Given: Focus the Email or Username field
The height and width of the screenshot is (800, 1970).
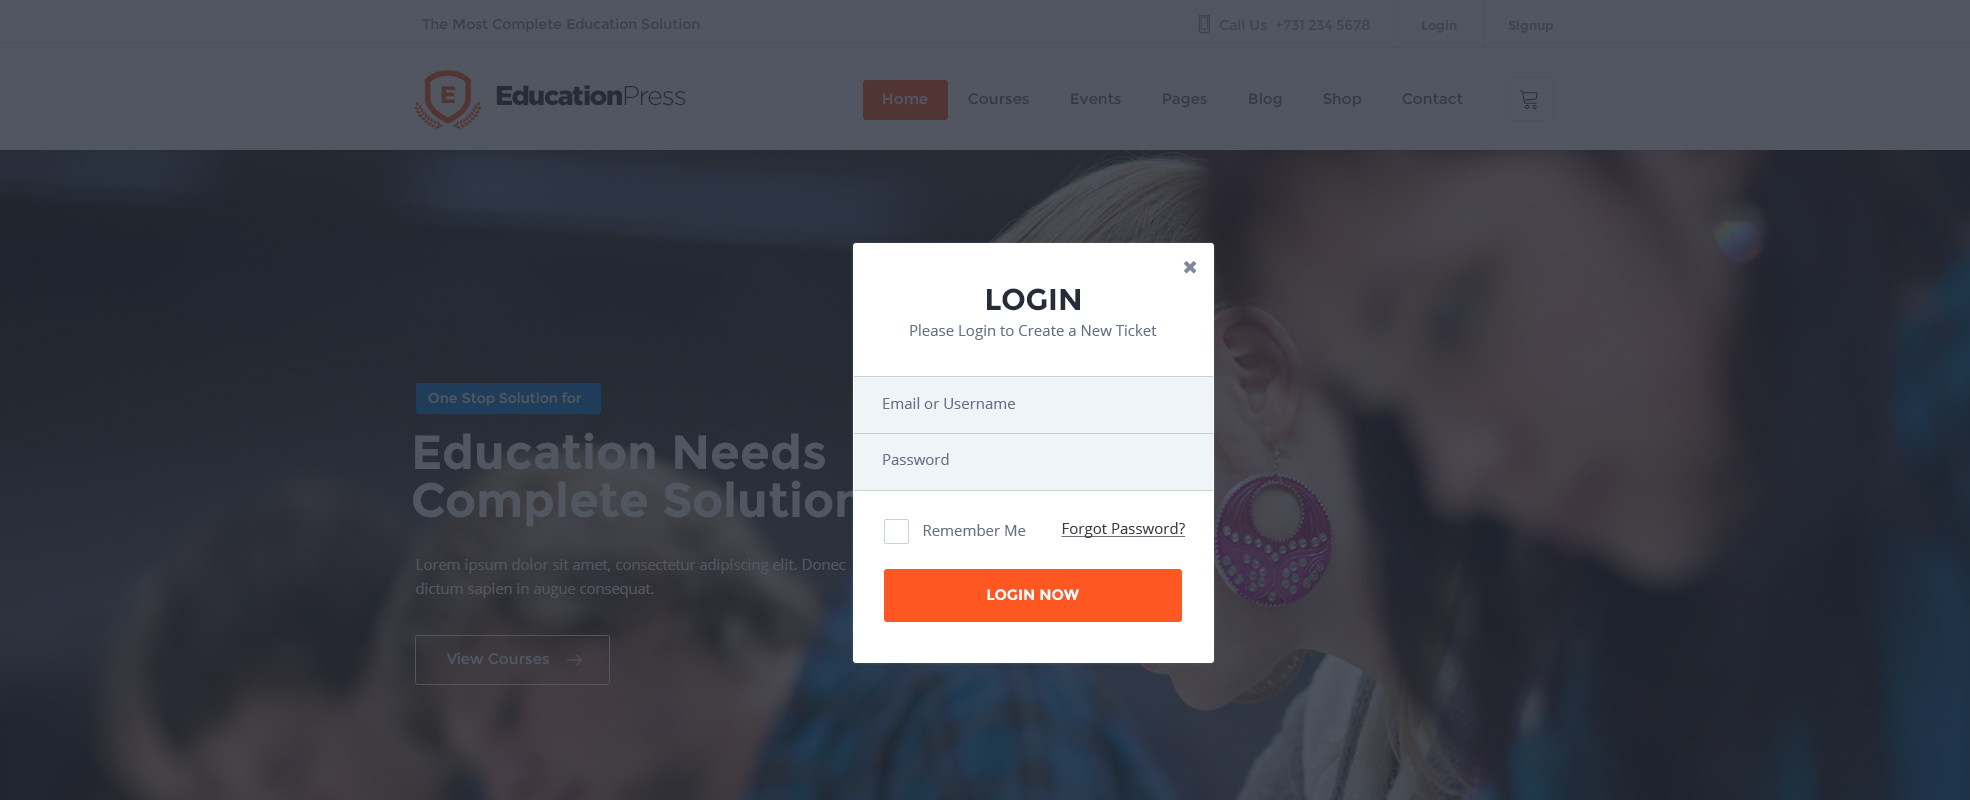Looking at the screenshot, I should [1033, 404].
